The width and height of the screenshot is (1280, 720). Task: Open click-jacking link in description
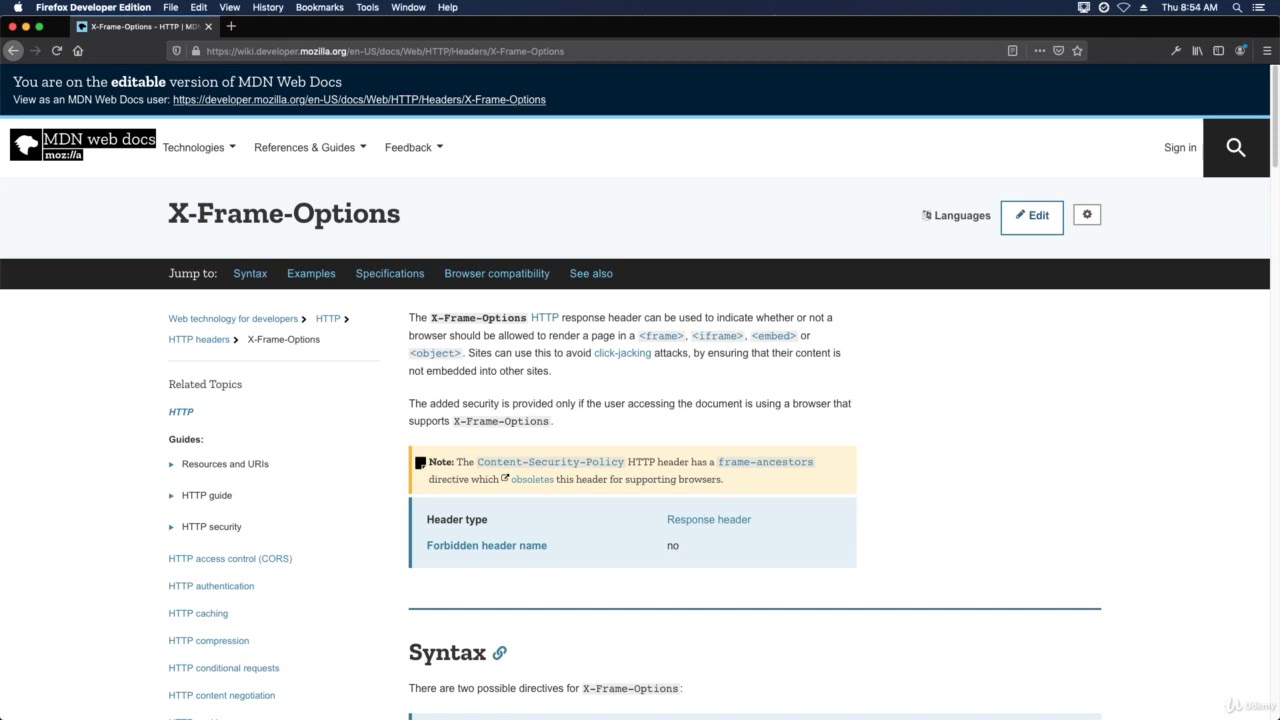click(622, 353)
